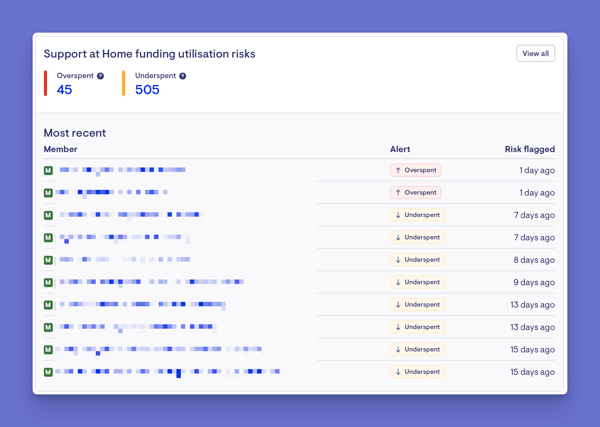This screenshot has height=427, width=600.
Task: Click the Alert column header
Action: click(x=400, y=149)
